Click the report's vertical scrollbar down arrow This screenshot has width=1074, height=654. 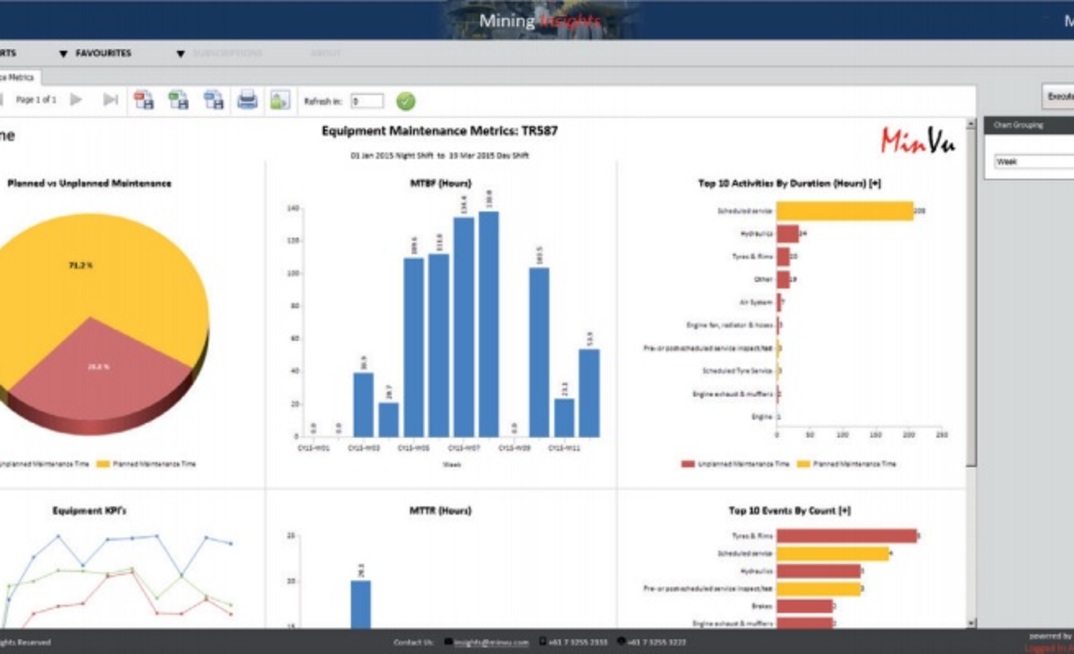[970, 623]
